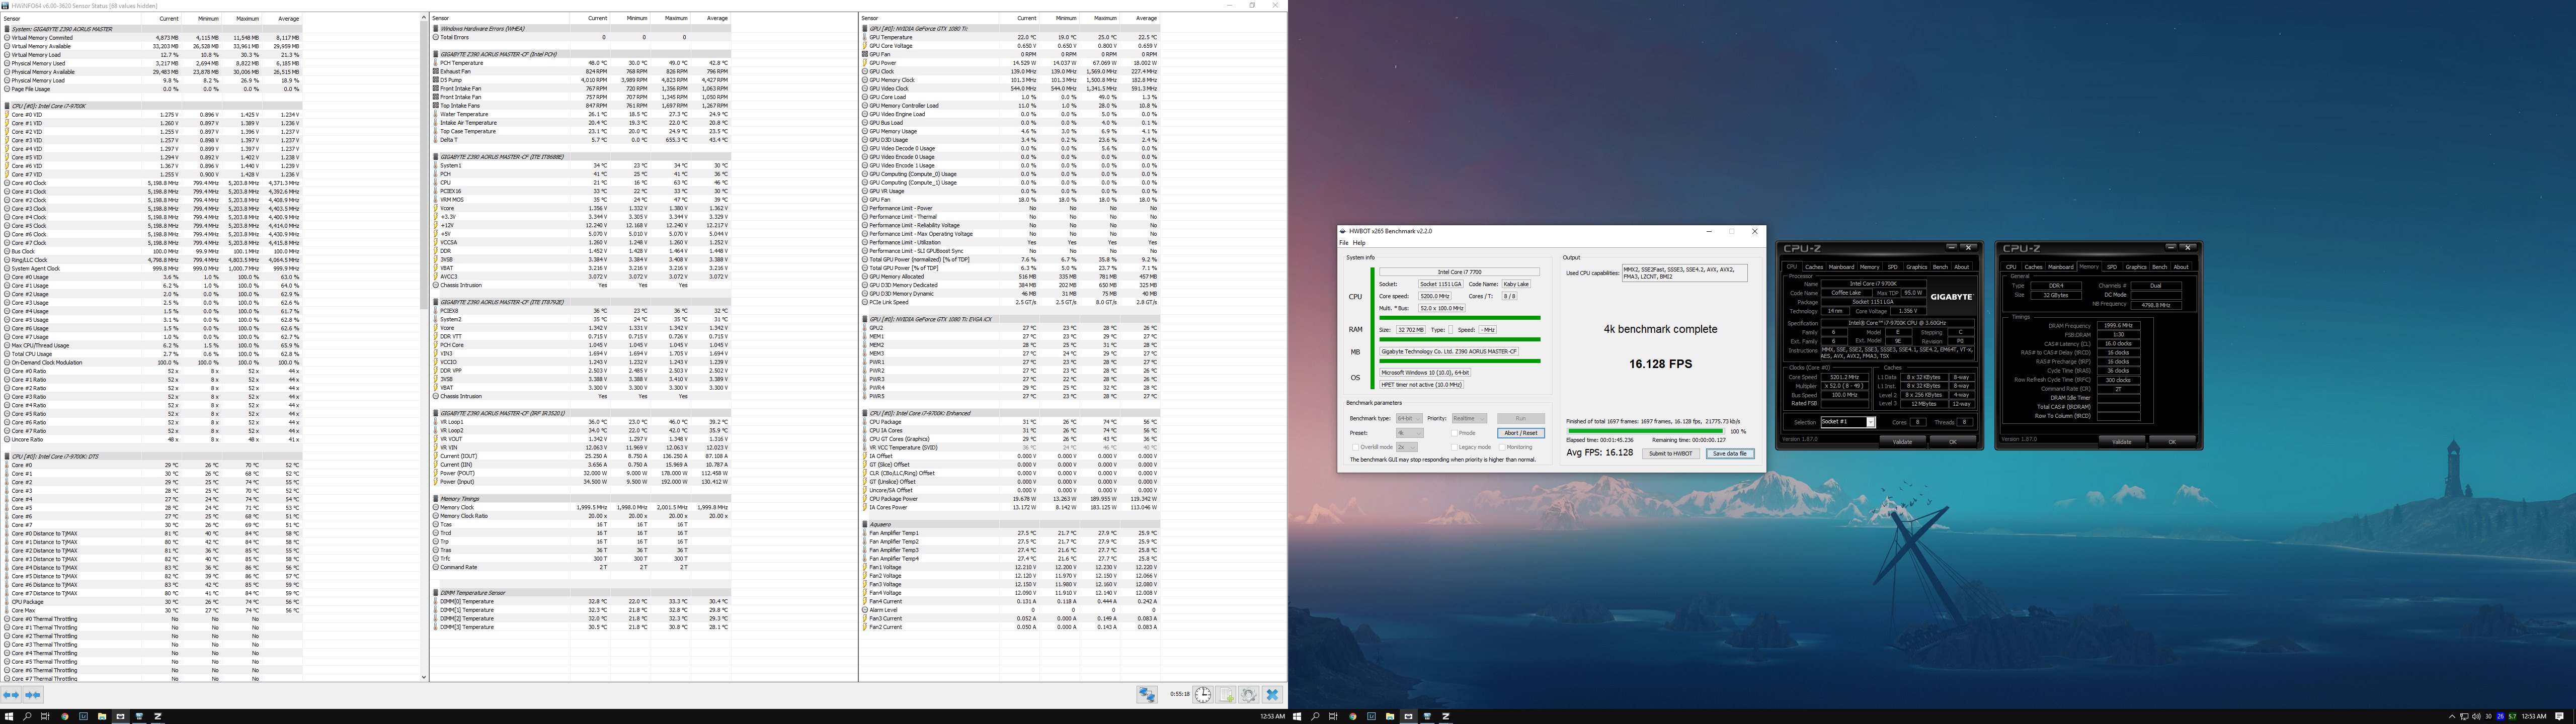Screen dimensions: 2576x724
Task: Open SPD tab in CPU-Z memory window
Action: coord(2112,267)
